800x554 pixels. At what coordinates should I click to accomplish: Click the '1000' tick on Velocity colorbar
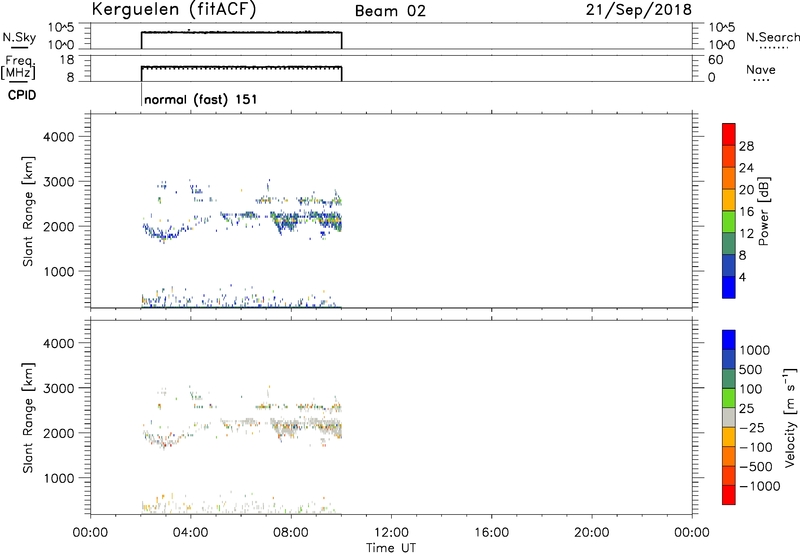[755, 350]
